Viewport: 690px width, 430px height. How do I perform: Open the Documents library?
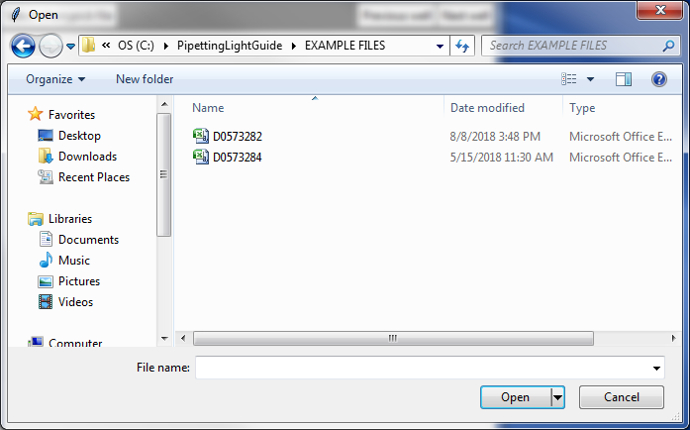click(x=88, y=239)
